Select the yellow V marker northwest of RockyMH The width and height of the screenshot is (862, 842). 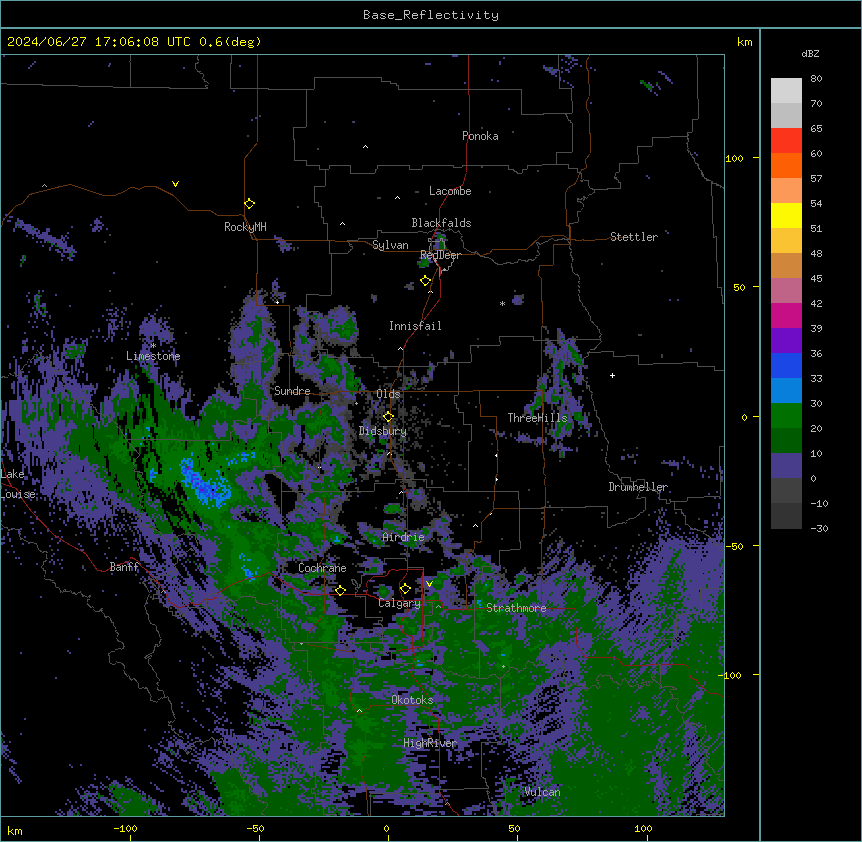tap(175, 184)
